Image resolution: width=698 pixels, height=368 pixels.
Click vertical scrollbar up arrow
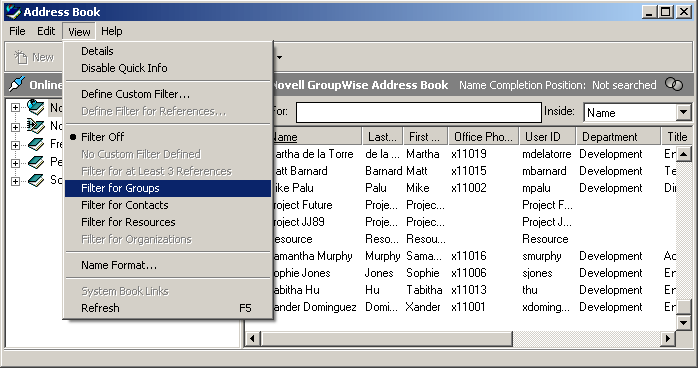pyautogui.click(x=683, y=154)
